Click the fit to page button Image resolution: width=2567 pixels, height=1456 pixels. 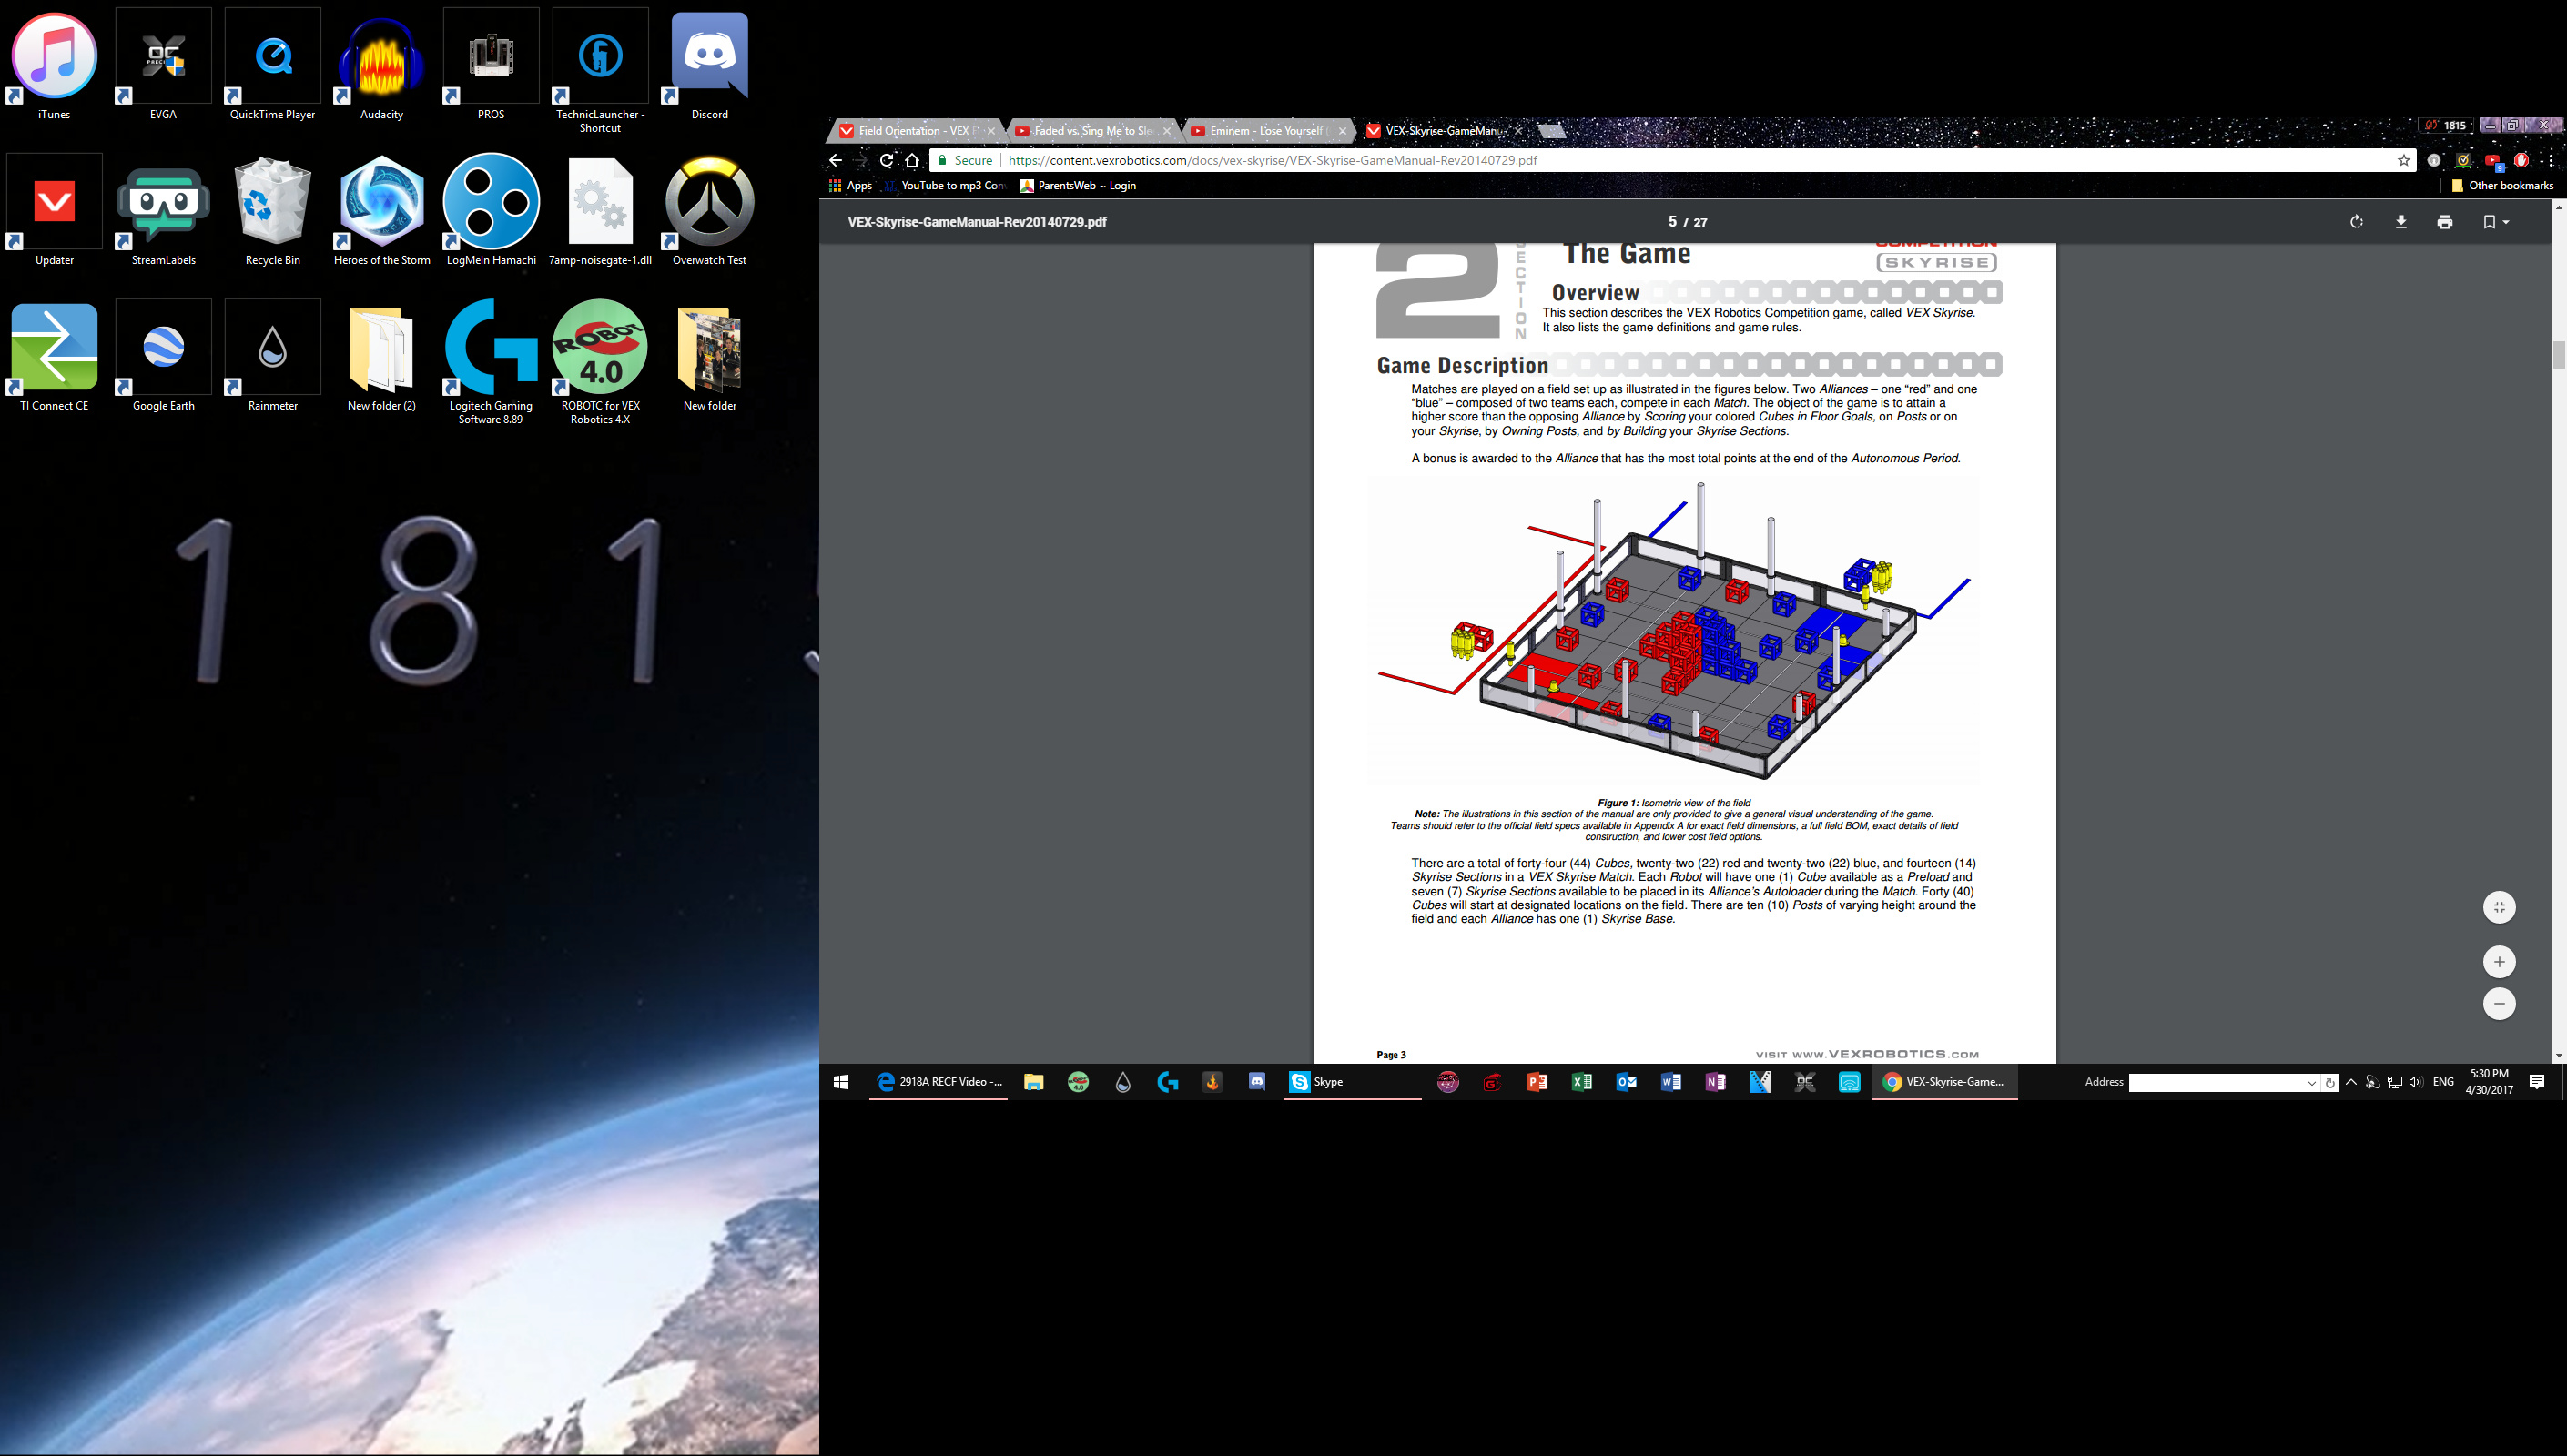2499,907
